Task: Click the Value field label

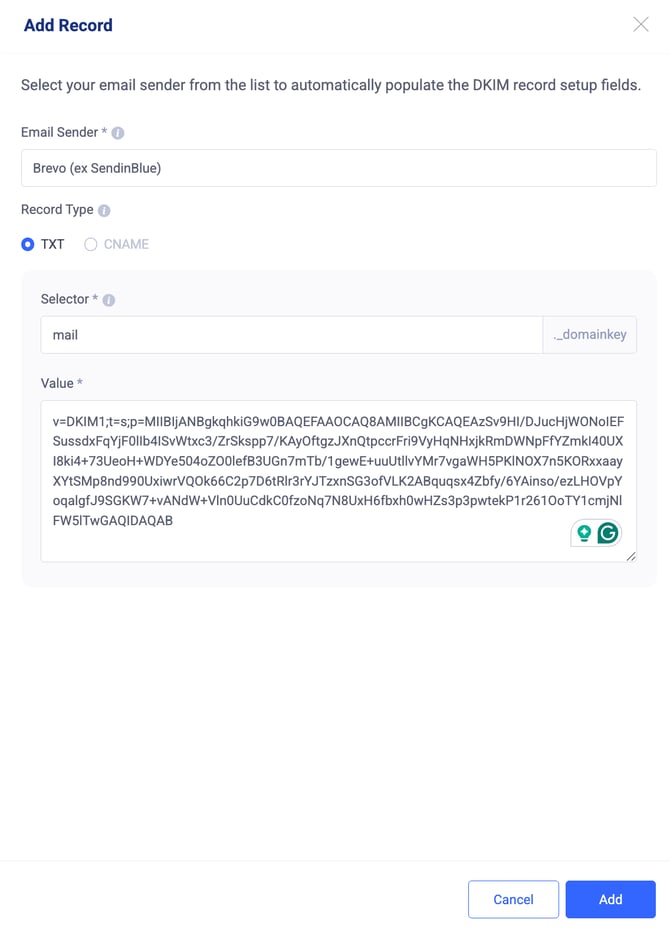Action: click(x=57, y=383)
